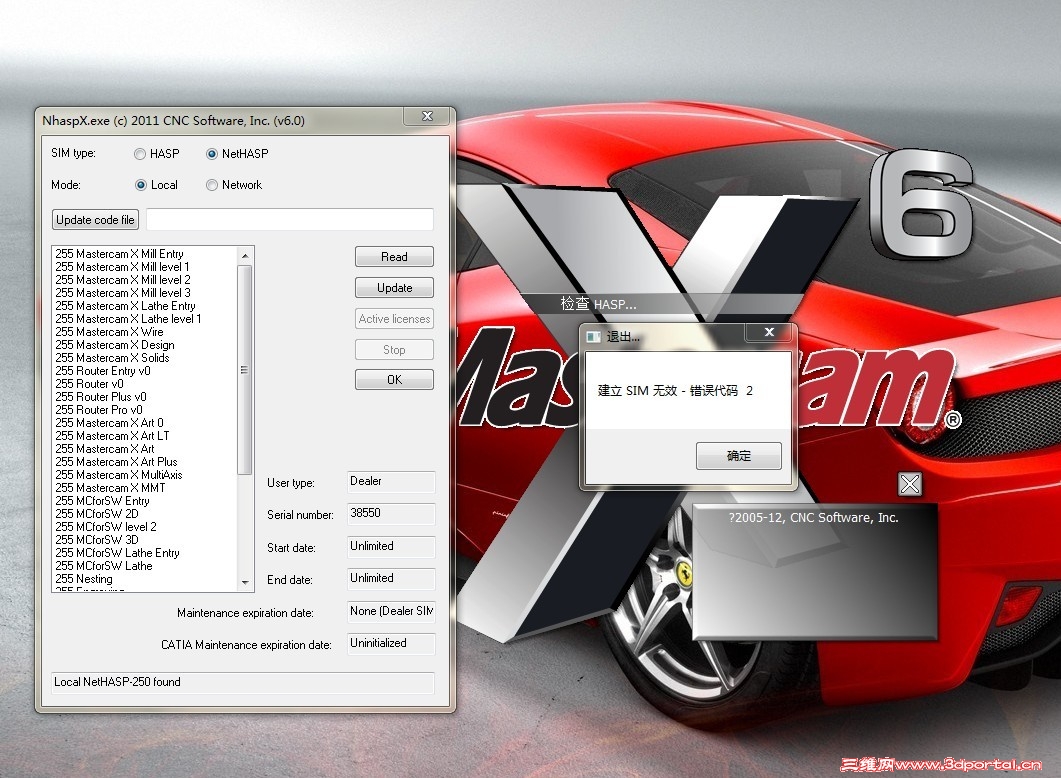
Task: Click the Read button
Action: click(394, 257)
